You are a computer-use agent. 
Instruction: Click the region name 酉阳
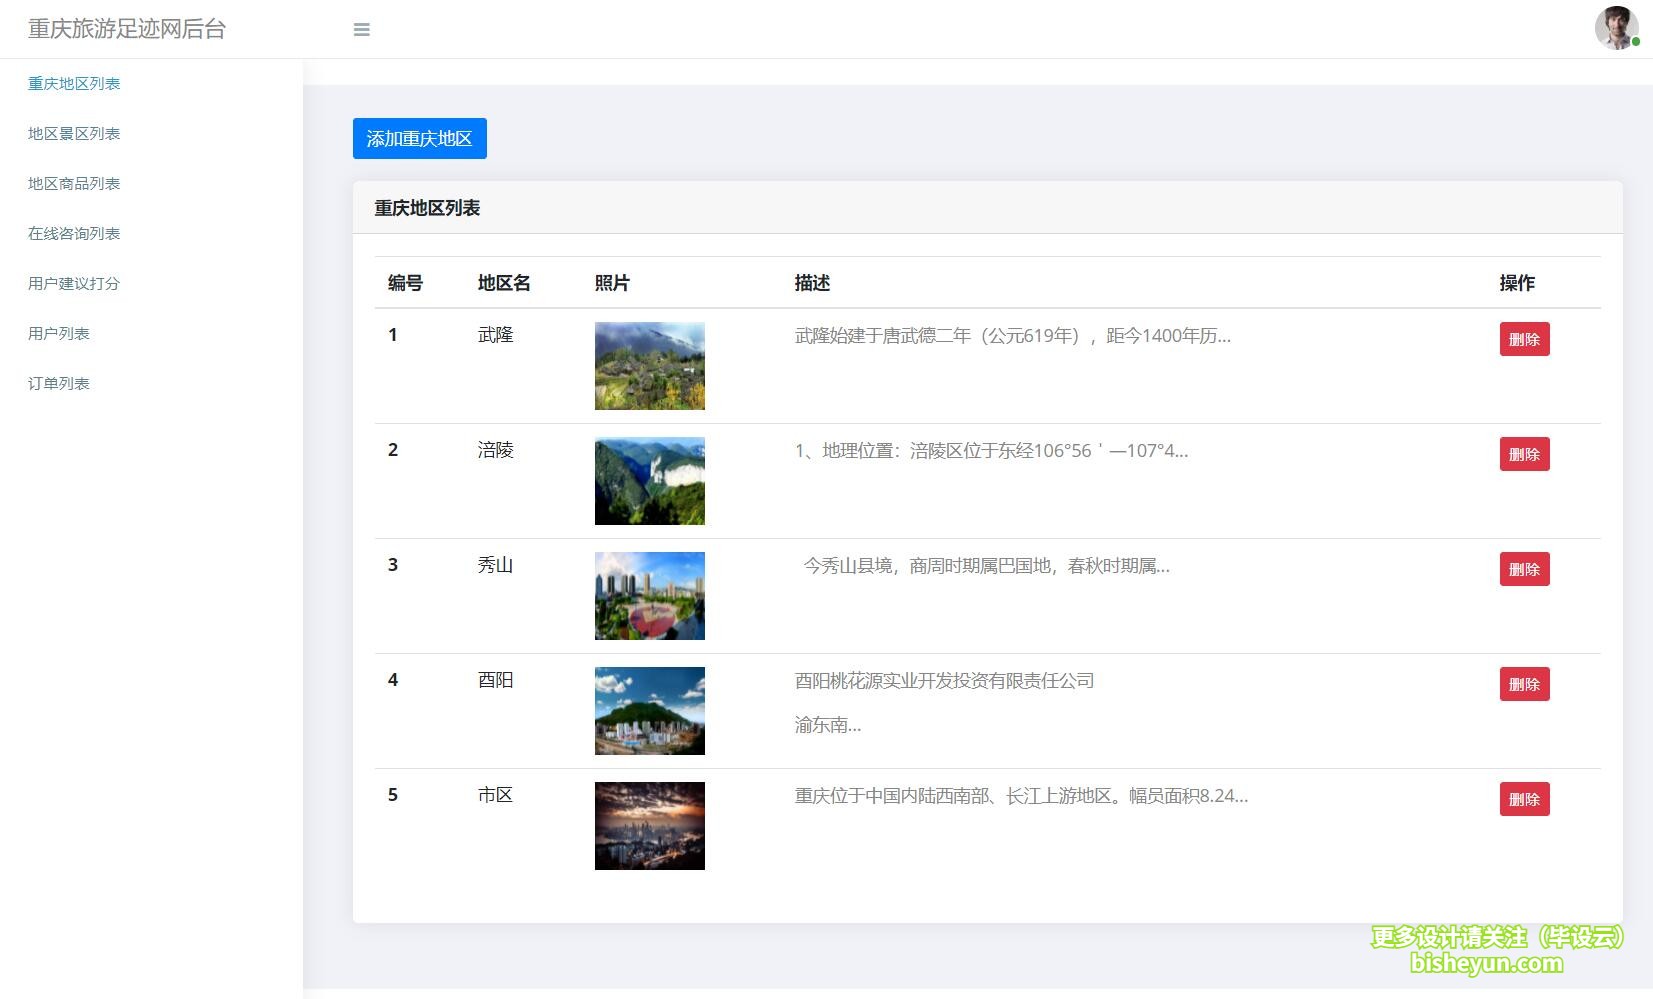(x=495, y=680)
